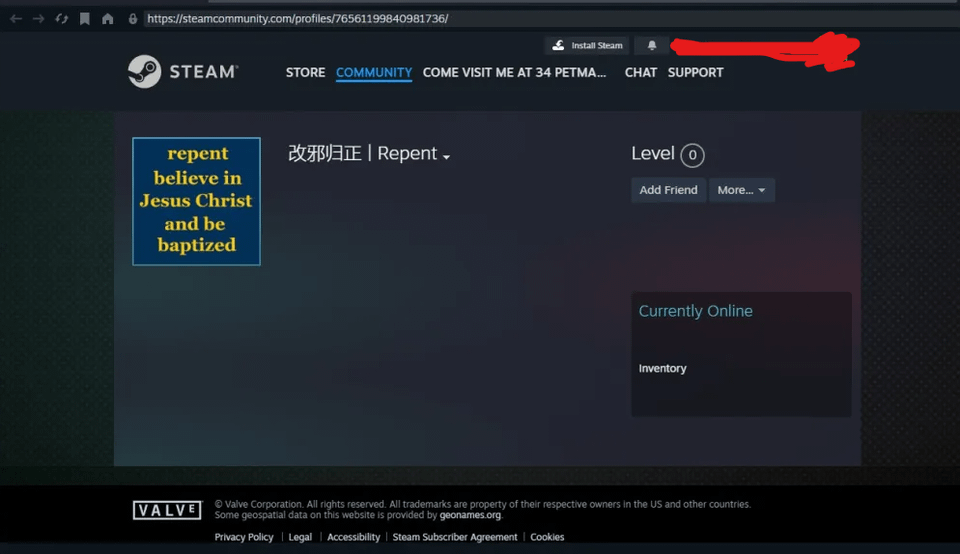This screenshot has width=960, height=554.
Task: Open the STORE menu
Action: [305, 72]
